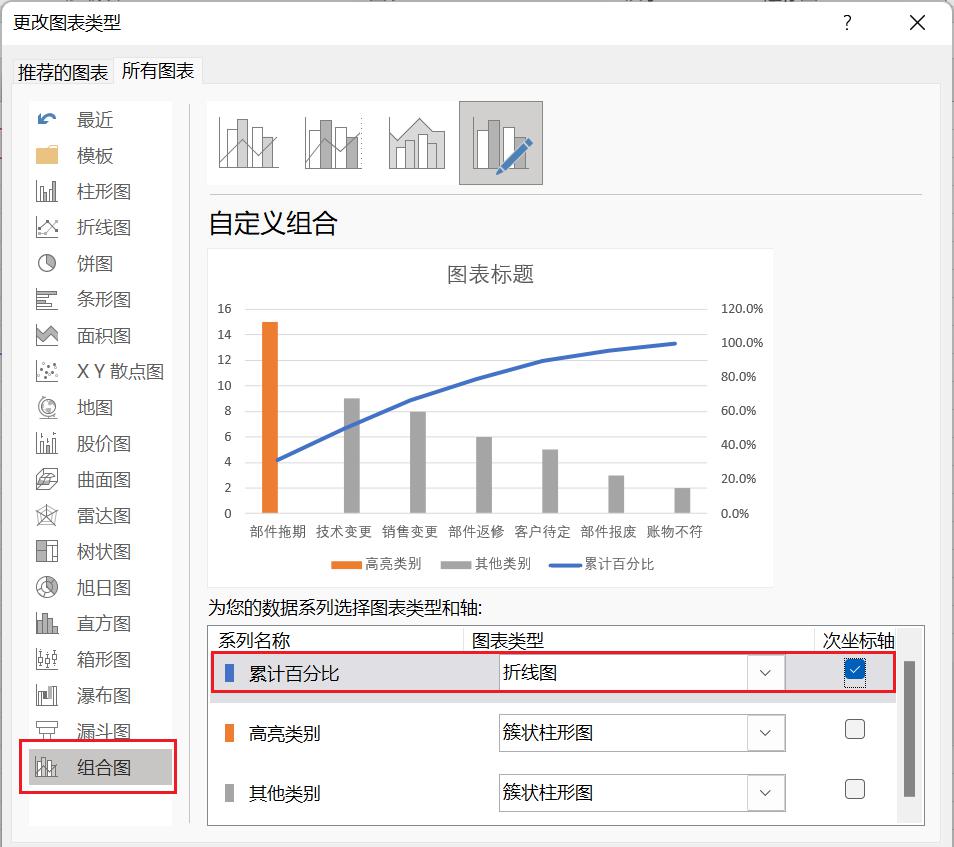Click the 自定义组合 heading text
Viewport: 954px width, 847px height.
[x=273, y=223]
